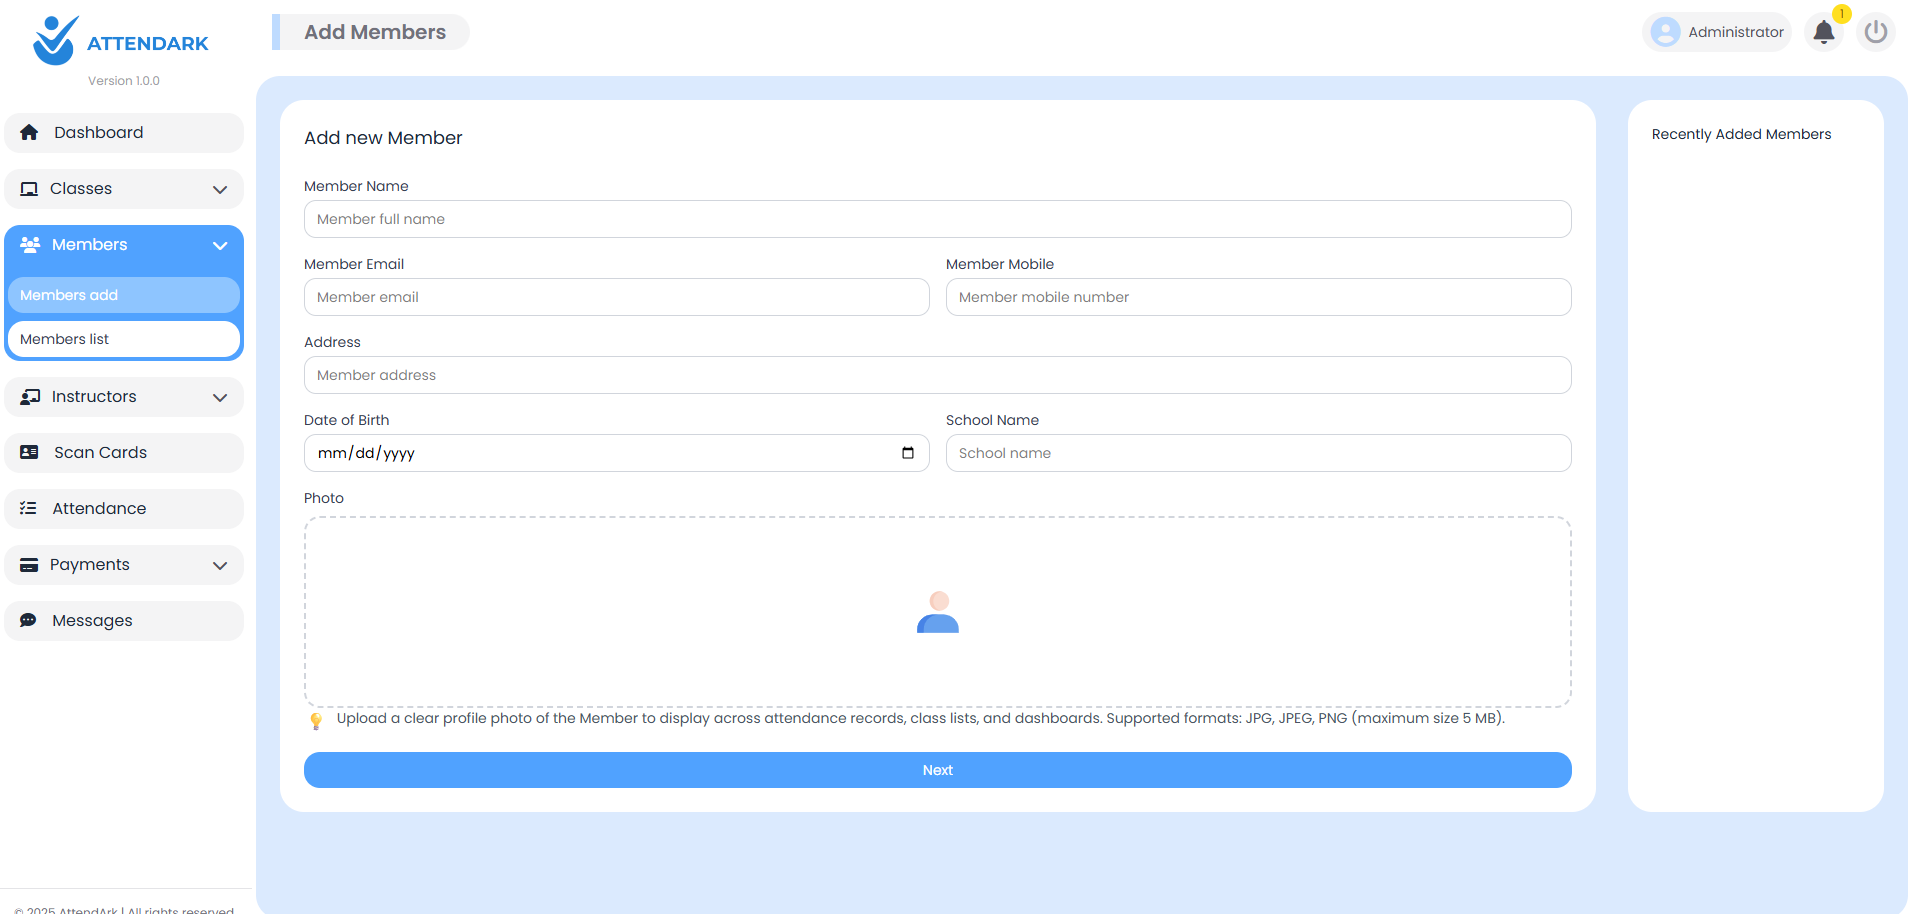1915x914 pixels.
Task: Expand the Instructors menu chevron
Action: [x=220, y=398]
